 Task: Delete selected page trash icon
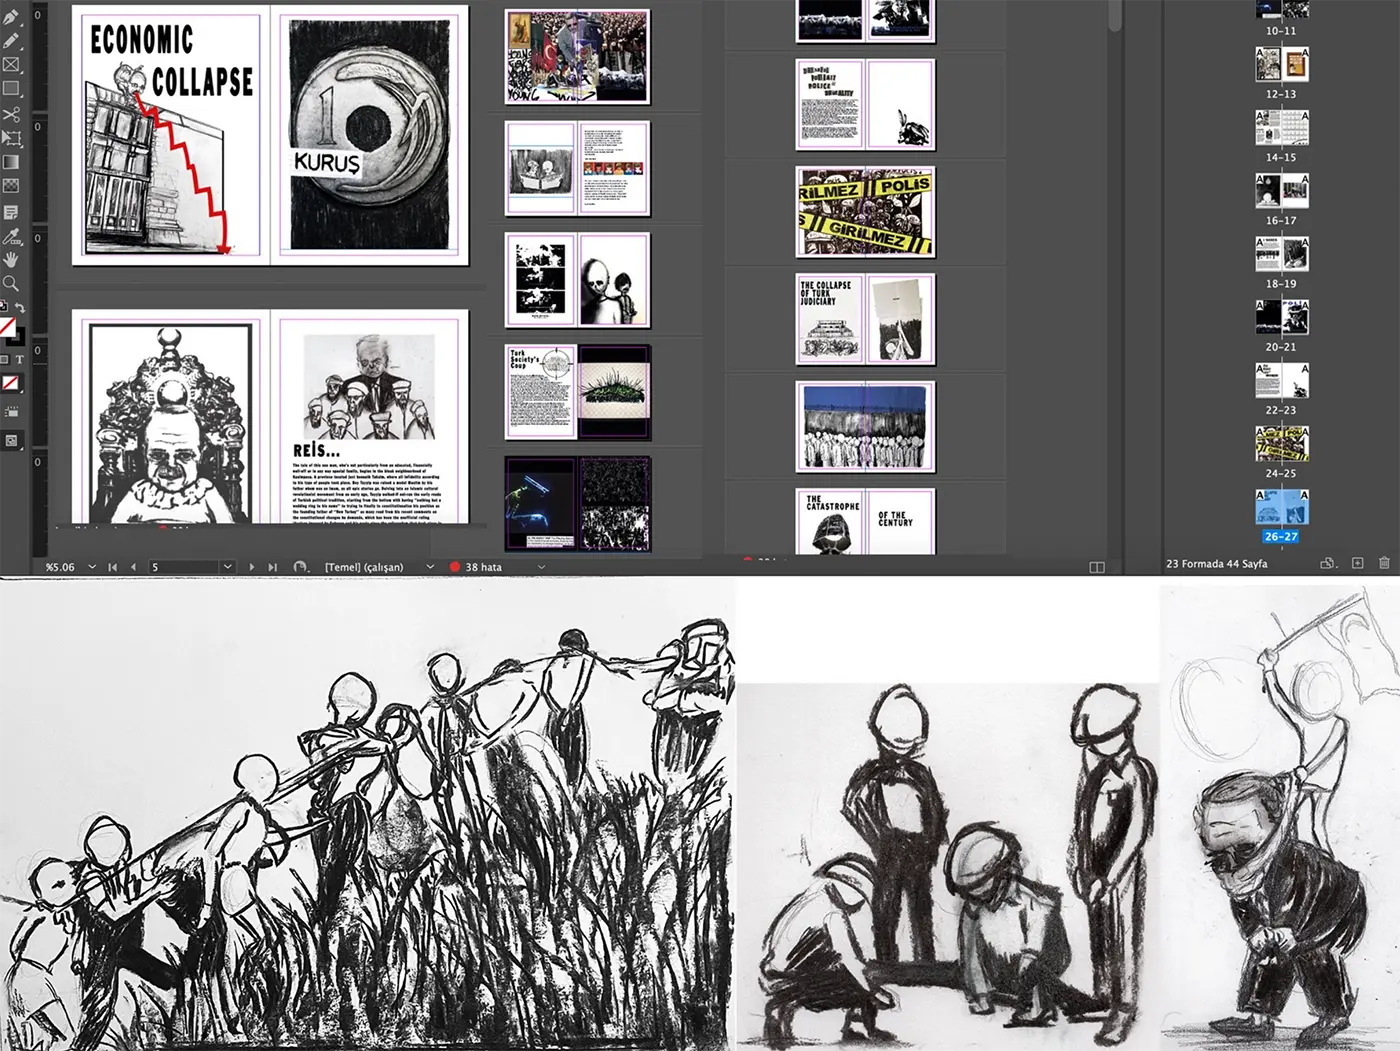click(x=1384, y=563)
